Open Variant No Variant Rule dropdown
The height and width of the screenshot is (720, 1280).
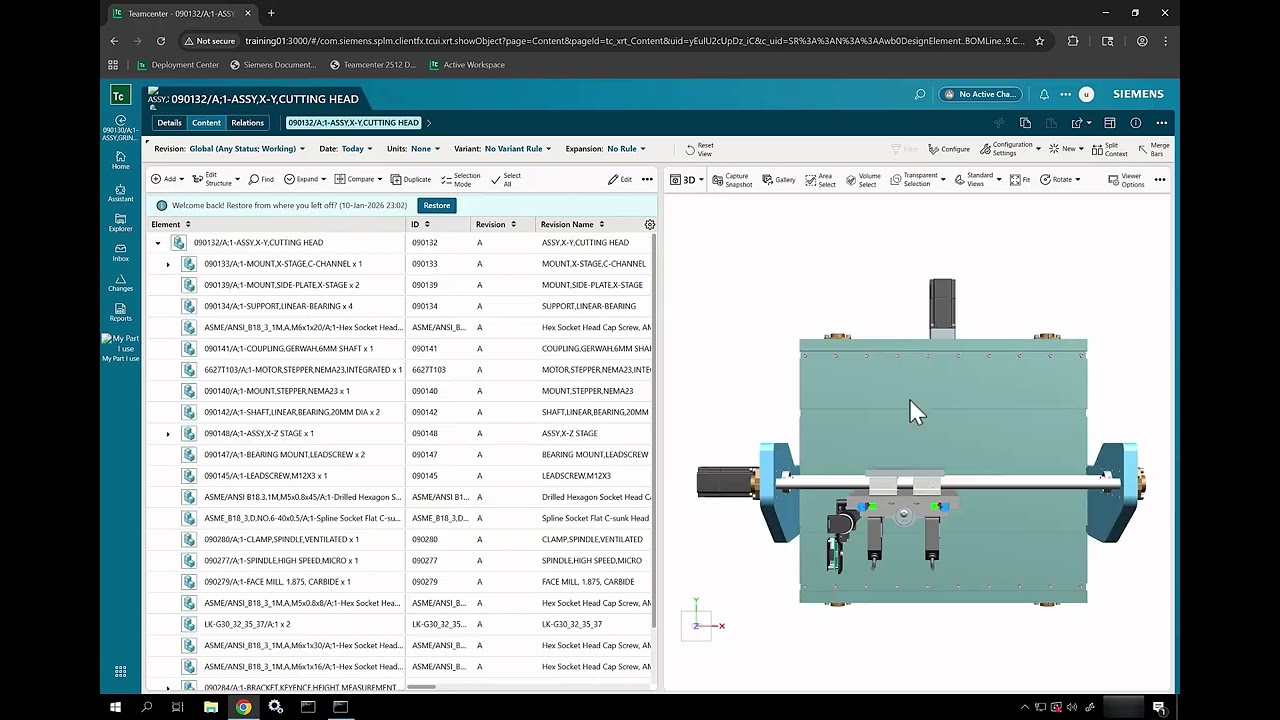518,149
